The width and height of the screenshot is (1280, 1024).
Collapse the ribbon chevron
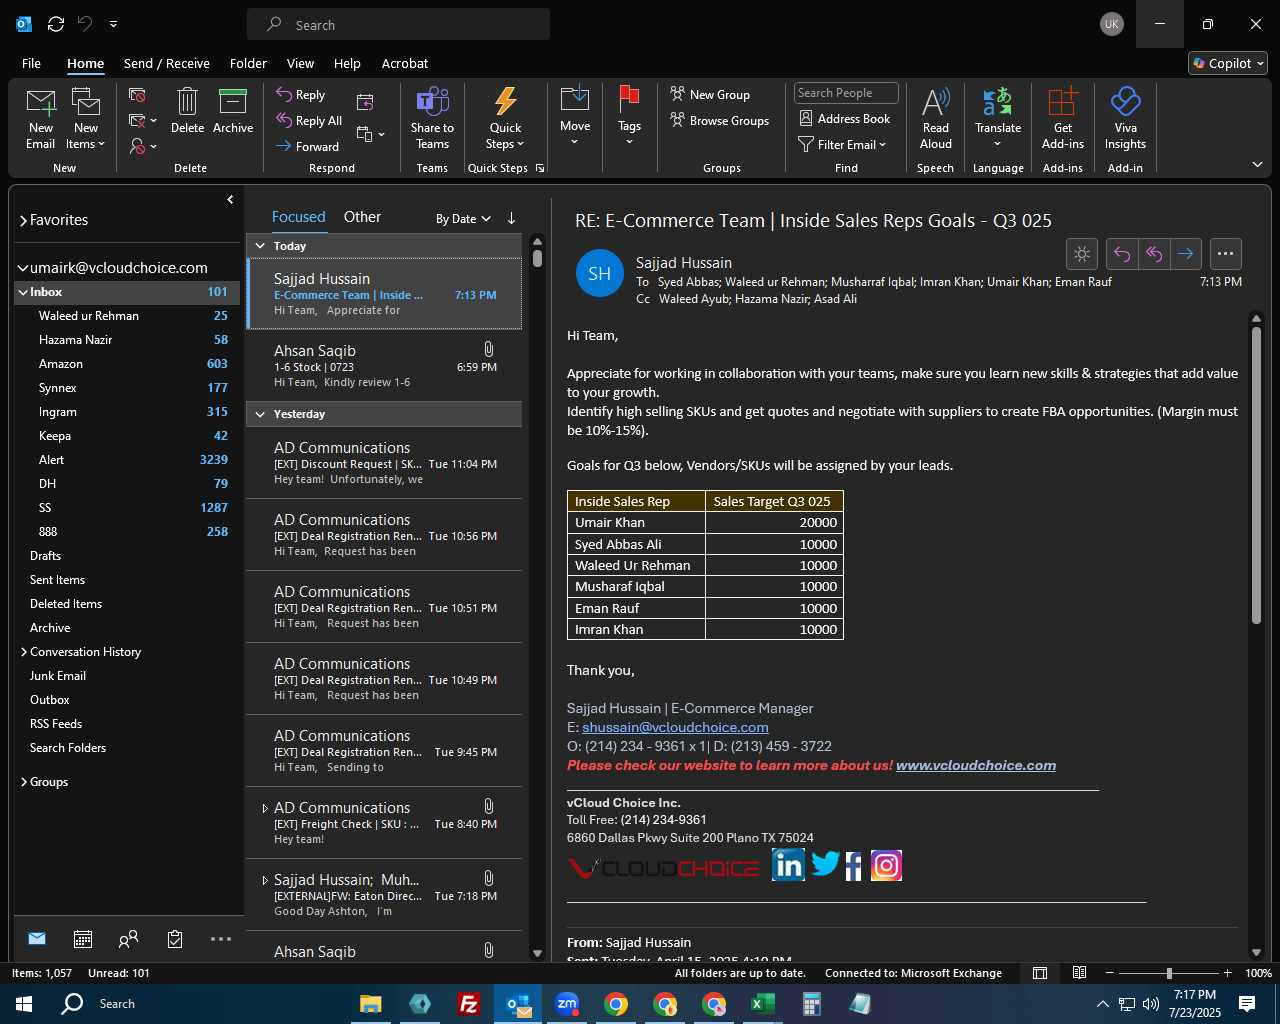(1257, 164)
